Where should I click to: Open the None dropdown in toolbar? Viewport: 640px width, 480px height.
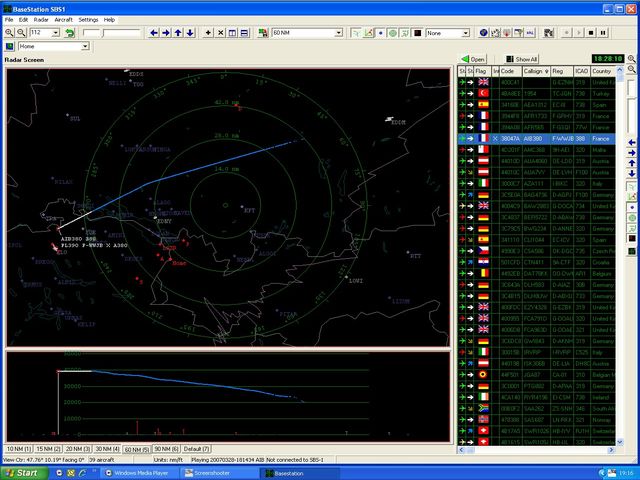pyautogui.click(x=465, y=33)
